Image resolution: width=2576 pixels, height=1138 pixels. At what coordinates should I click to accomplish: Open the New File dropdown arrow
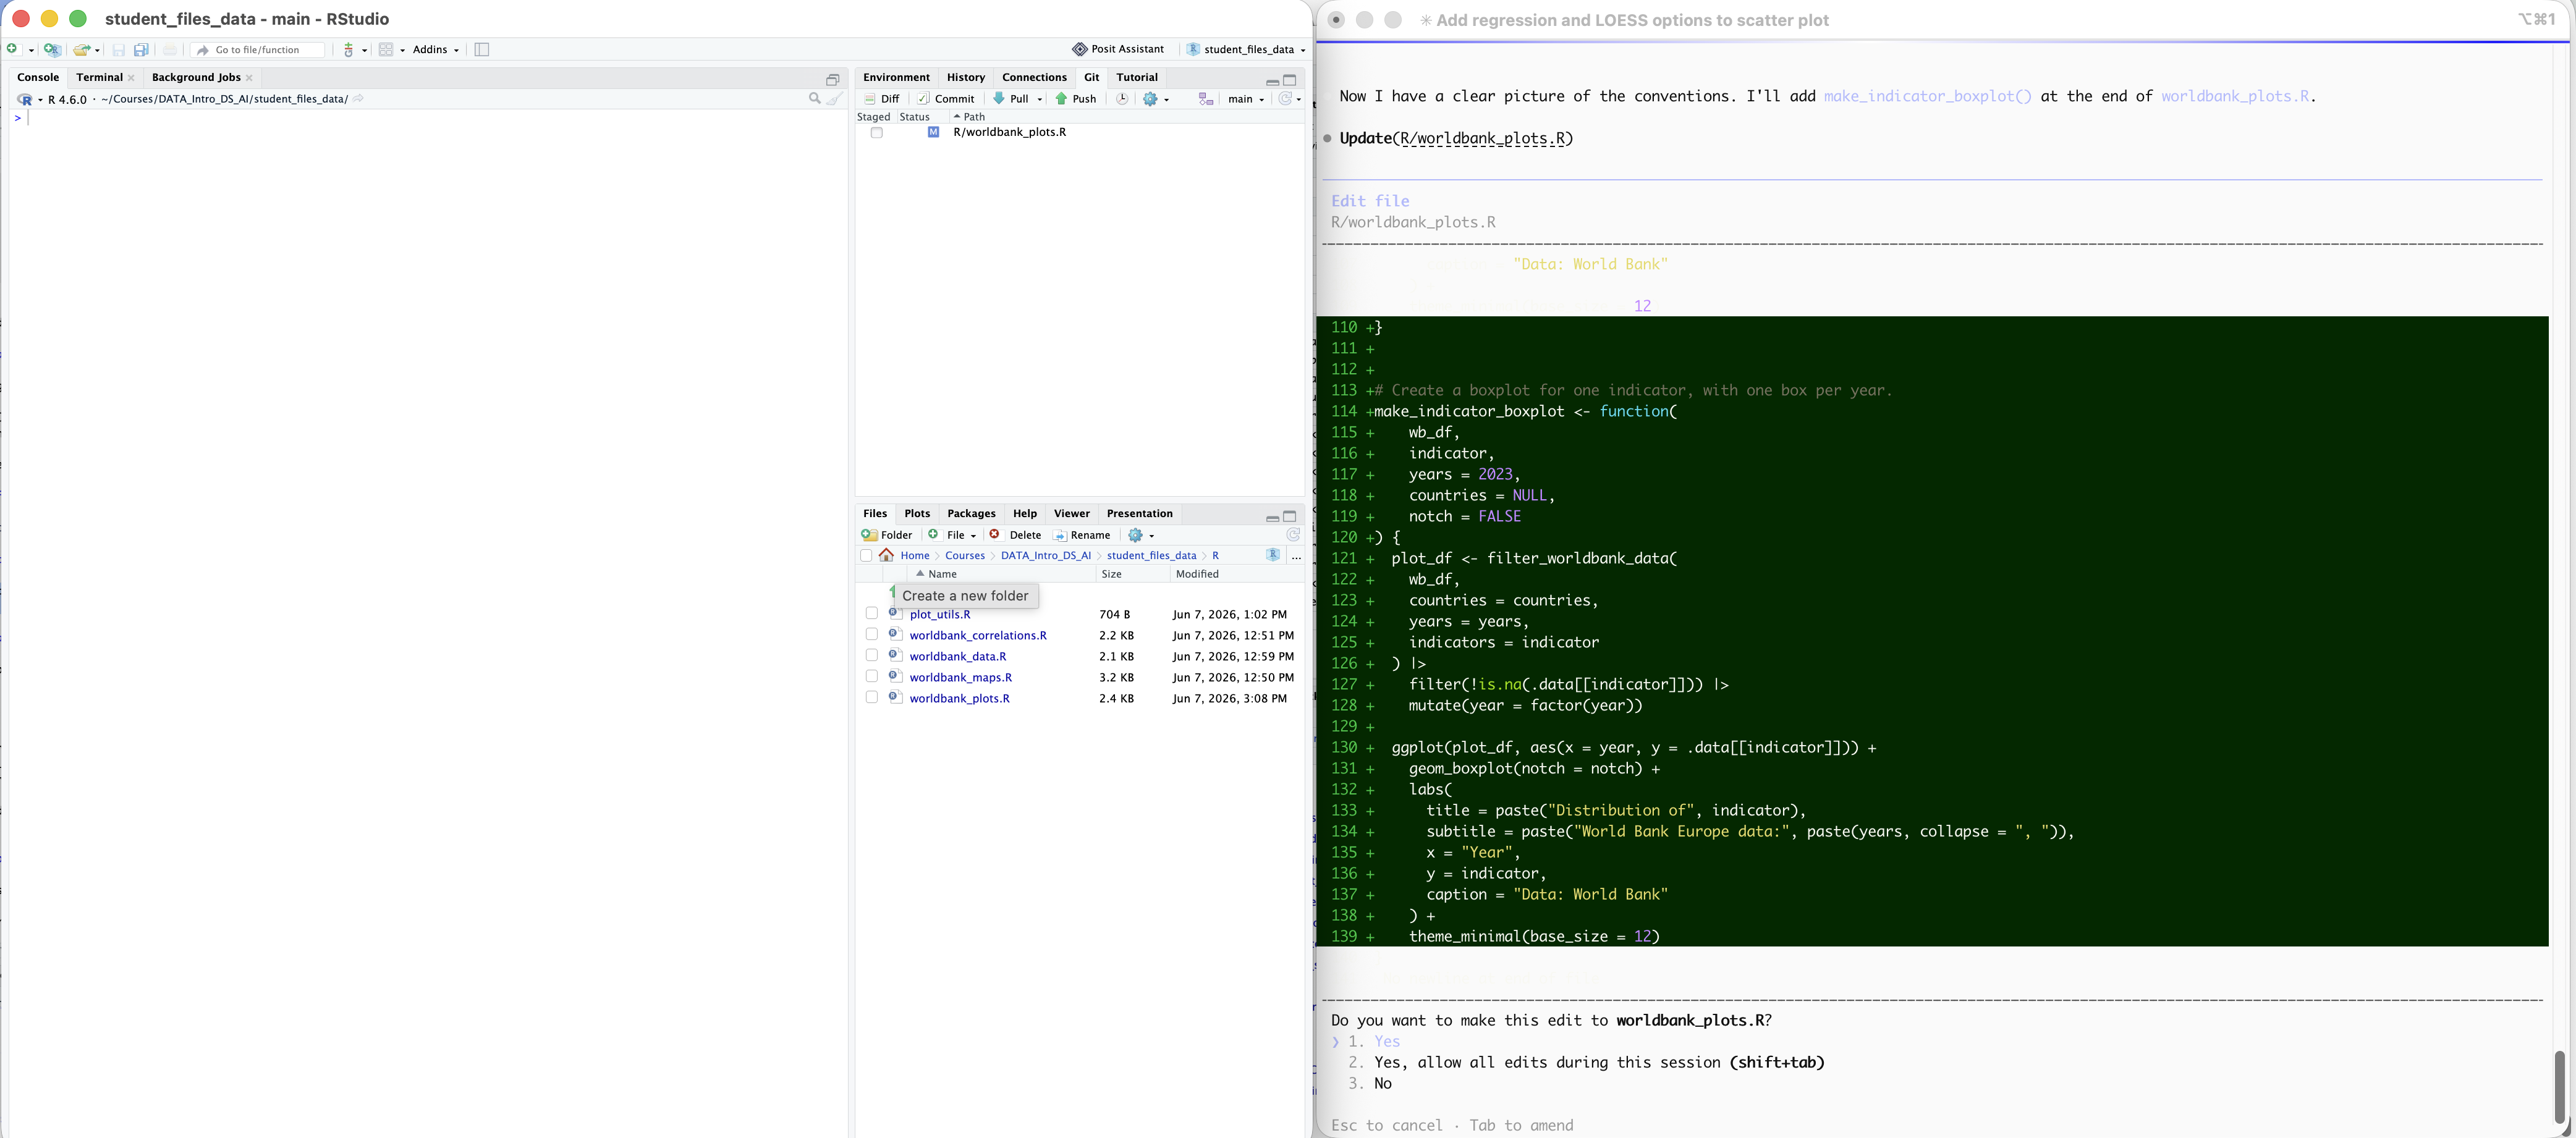click(31, 50)
